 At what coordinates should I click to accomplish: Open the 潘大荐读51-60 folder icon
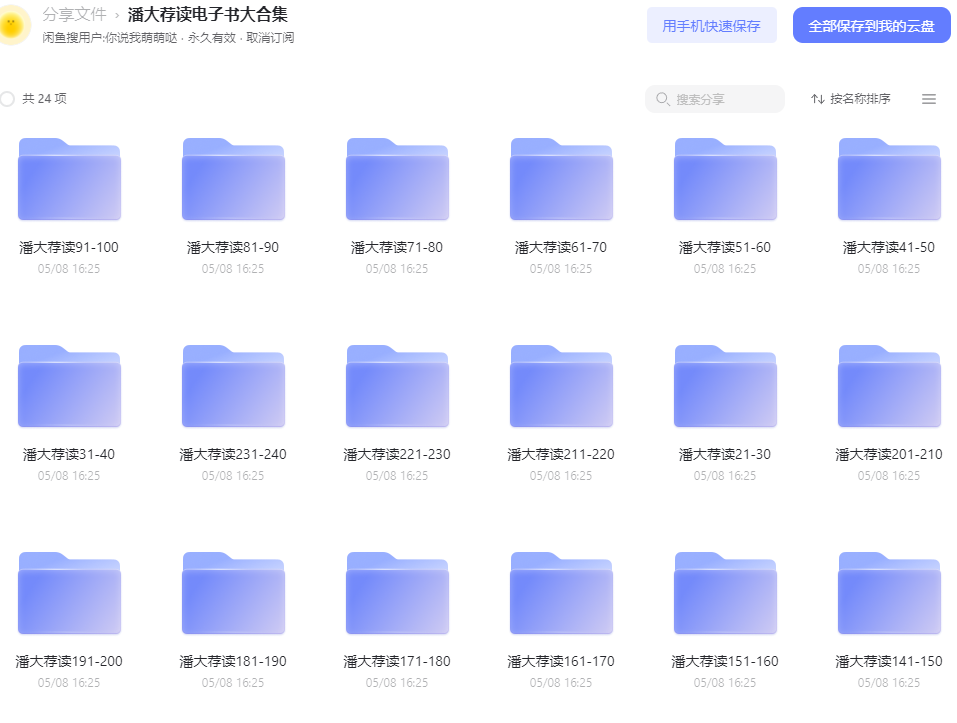725,179
